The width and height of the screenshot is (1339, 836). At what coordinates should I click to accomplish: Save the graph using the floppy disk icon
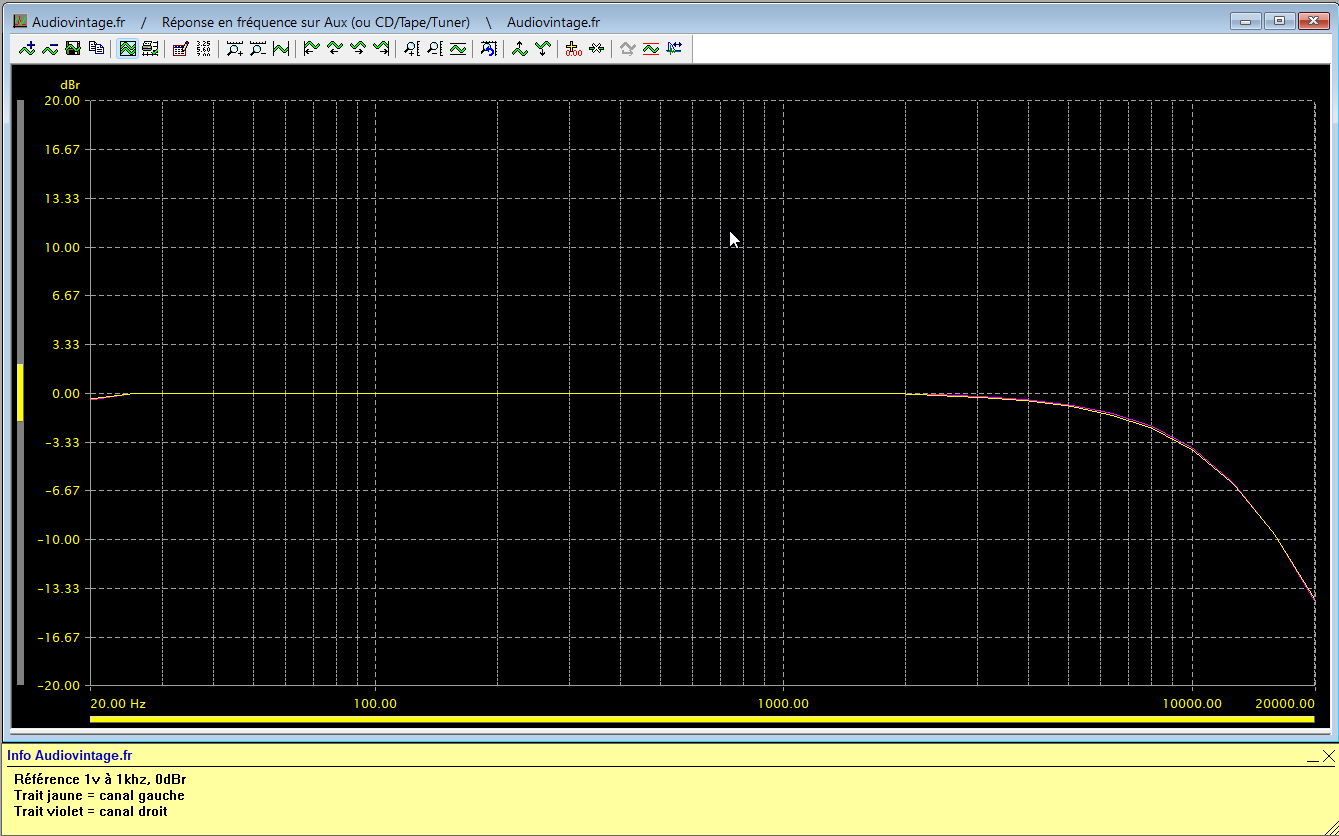click(x=73, y=48)
